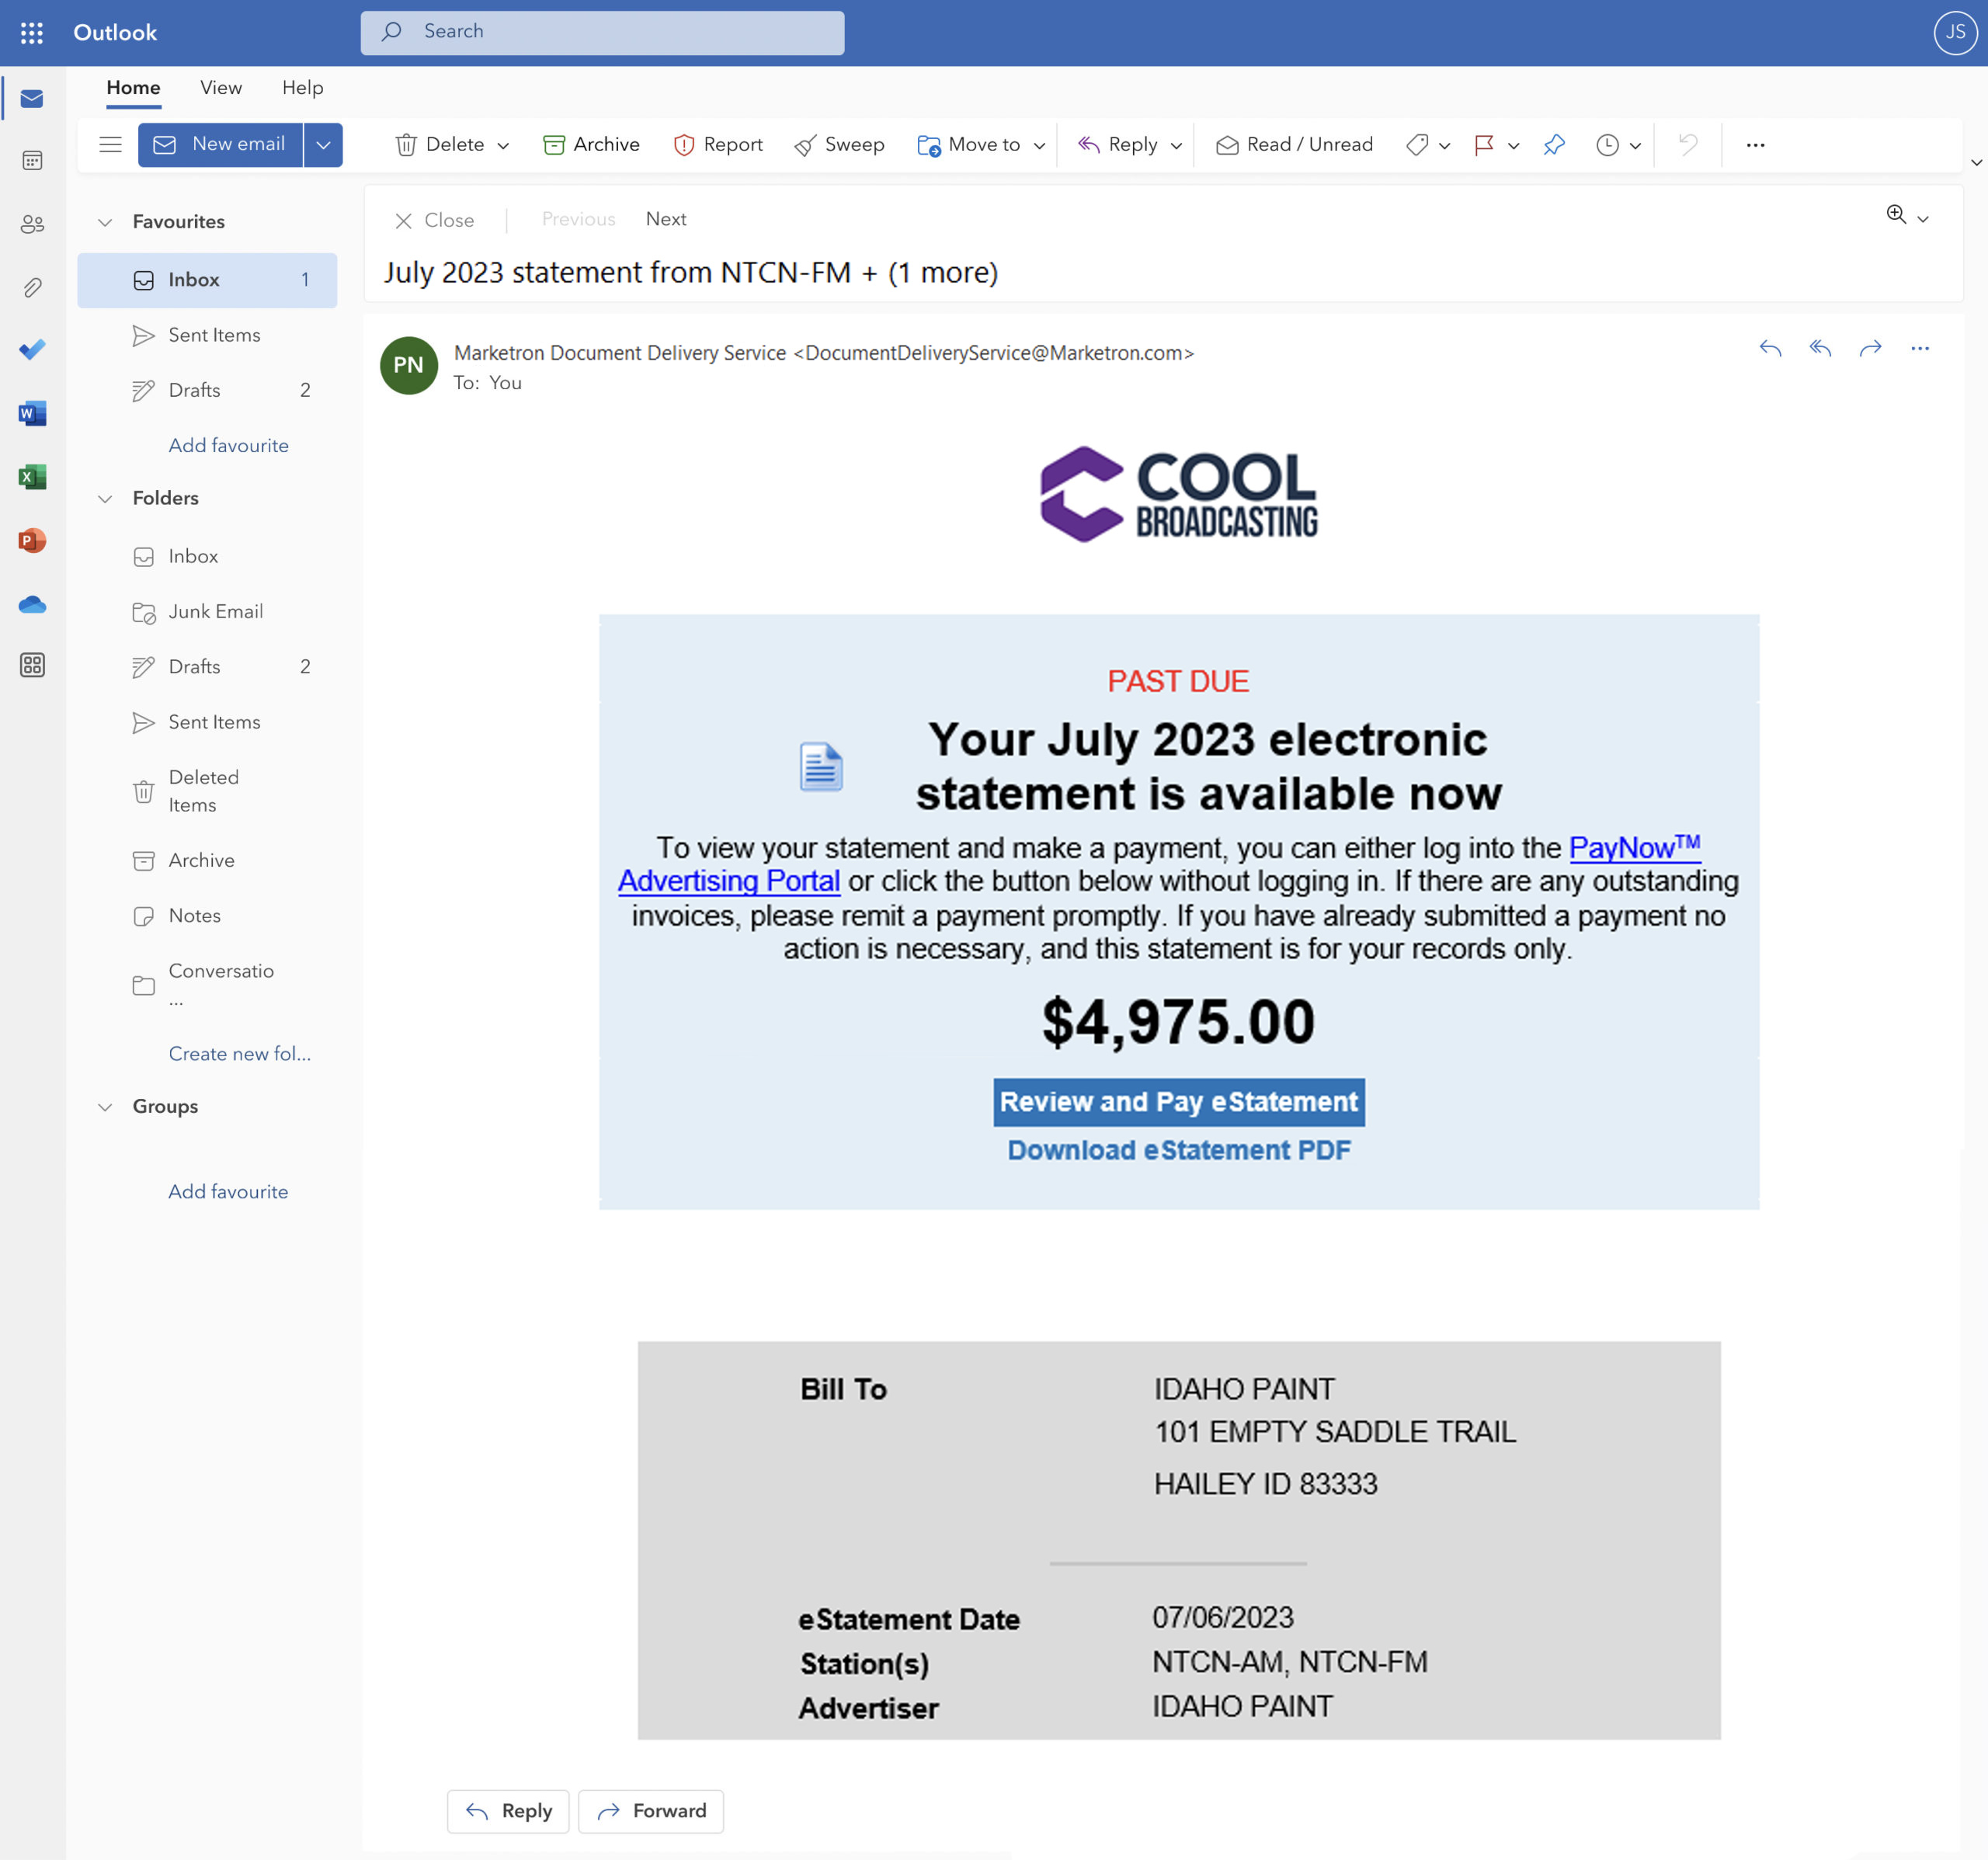Image resolution: width=1988 pixels, height=1860 pixels.
Task: Collapse the Folders section
Action: (x=105, y=498)
